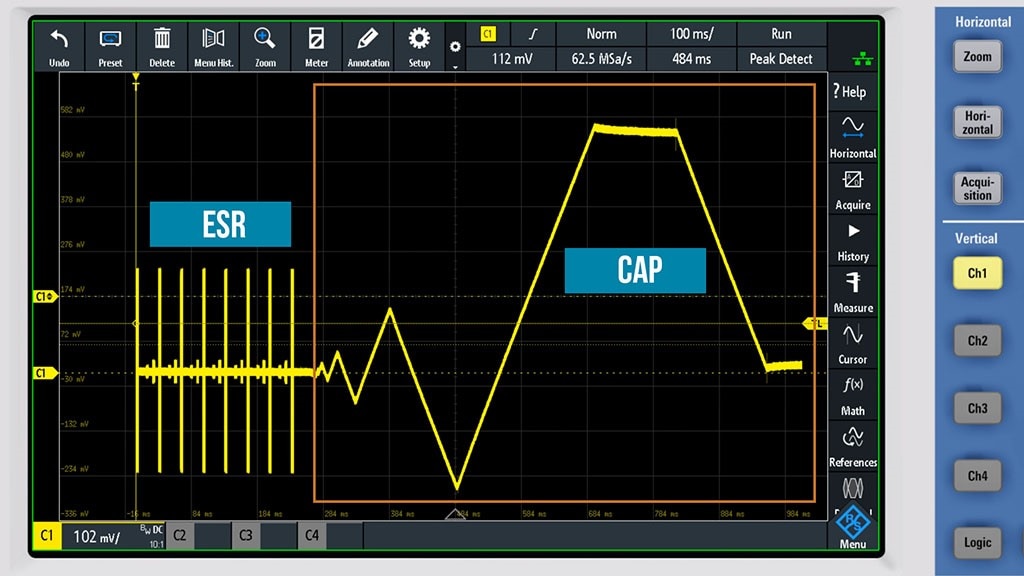Image resolution: width=1024 pixels, height=576 pixels.
Task: Click the horizontal position triangle marker
Action: tap(455, 514)
